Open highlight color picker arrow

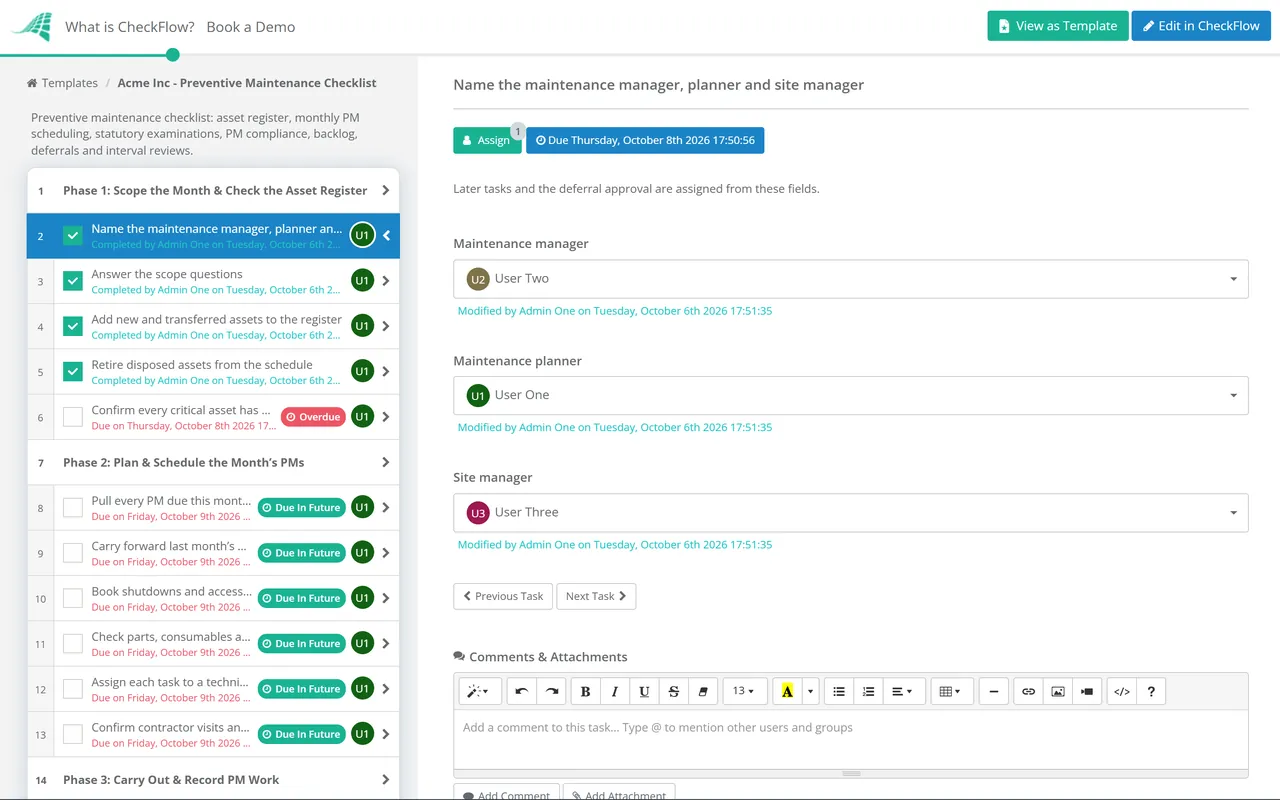pyautogui.click(x=811, y=691)
